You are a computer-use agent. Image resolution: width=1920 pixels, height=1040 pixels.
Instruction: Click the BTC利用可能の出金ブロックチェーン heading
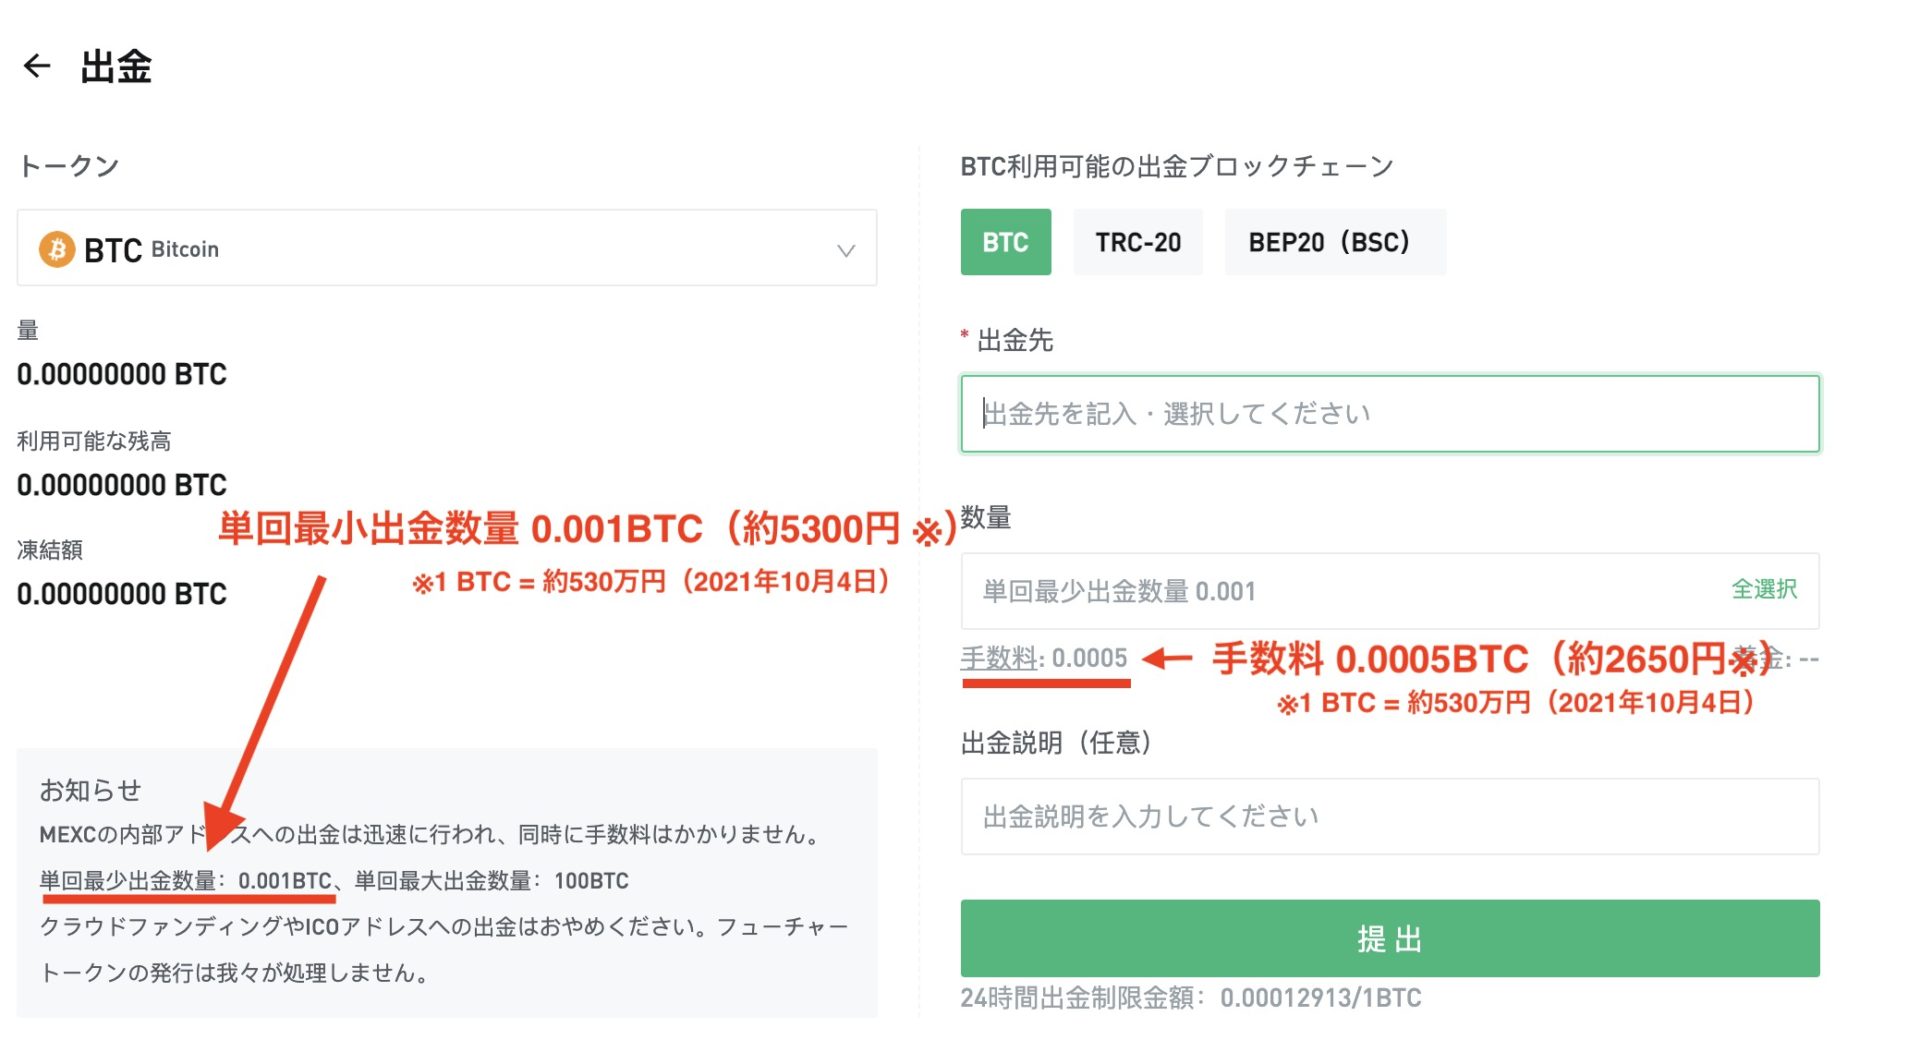1176,166
